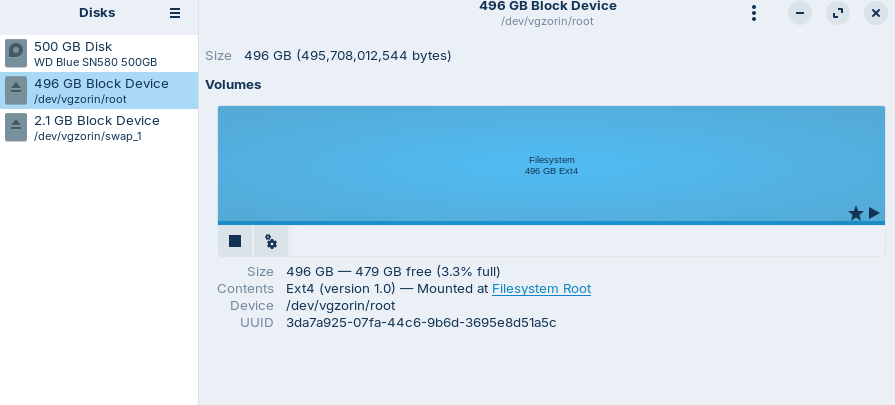895x405 pixels.
Task: Click the UUID value text
Action: coord(421,323)
